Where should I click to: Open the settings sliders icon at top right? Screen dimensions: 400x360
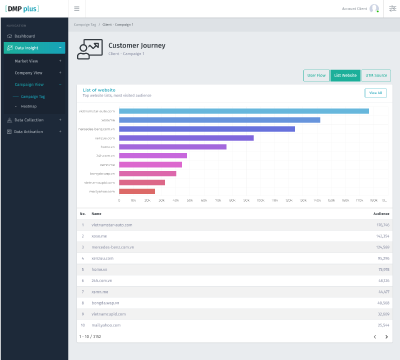pyautogui.click(x=393, y=9)
